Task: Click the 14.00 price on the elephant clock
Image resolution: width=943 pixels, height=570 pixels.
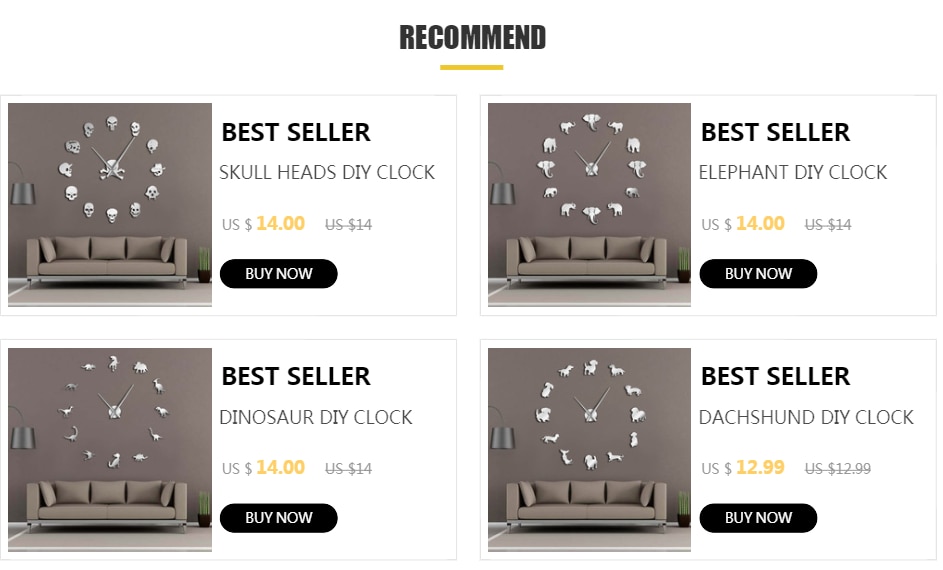Action: click(760, 223)
